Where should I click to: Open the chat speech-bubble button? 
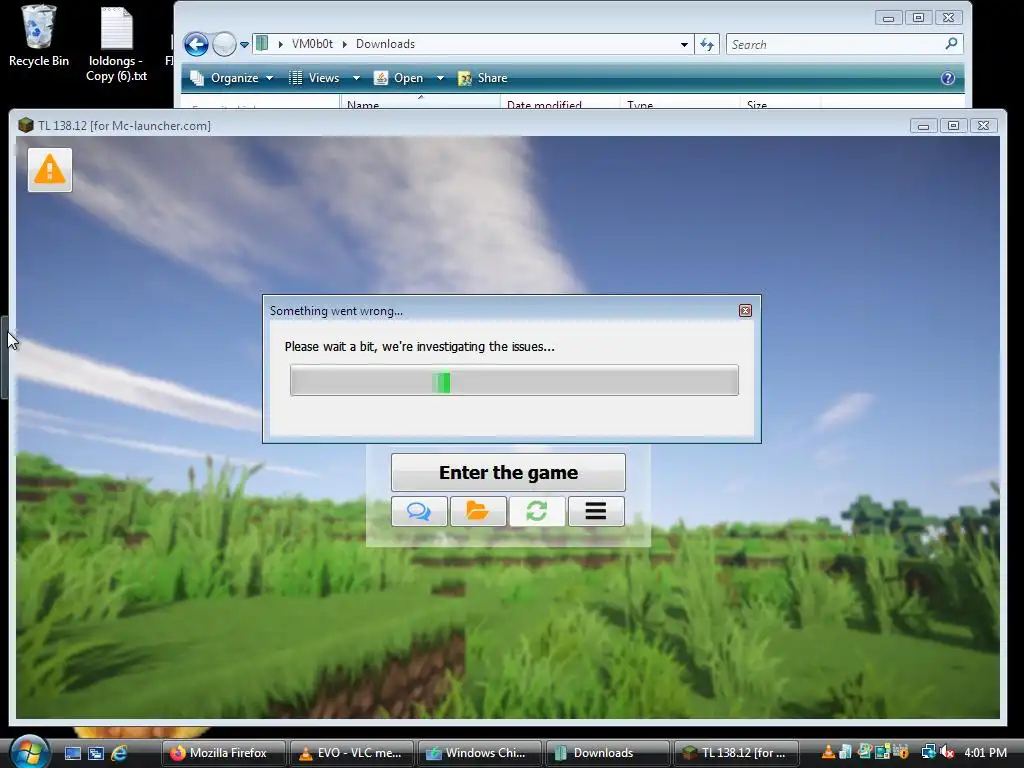pos(419,511)
